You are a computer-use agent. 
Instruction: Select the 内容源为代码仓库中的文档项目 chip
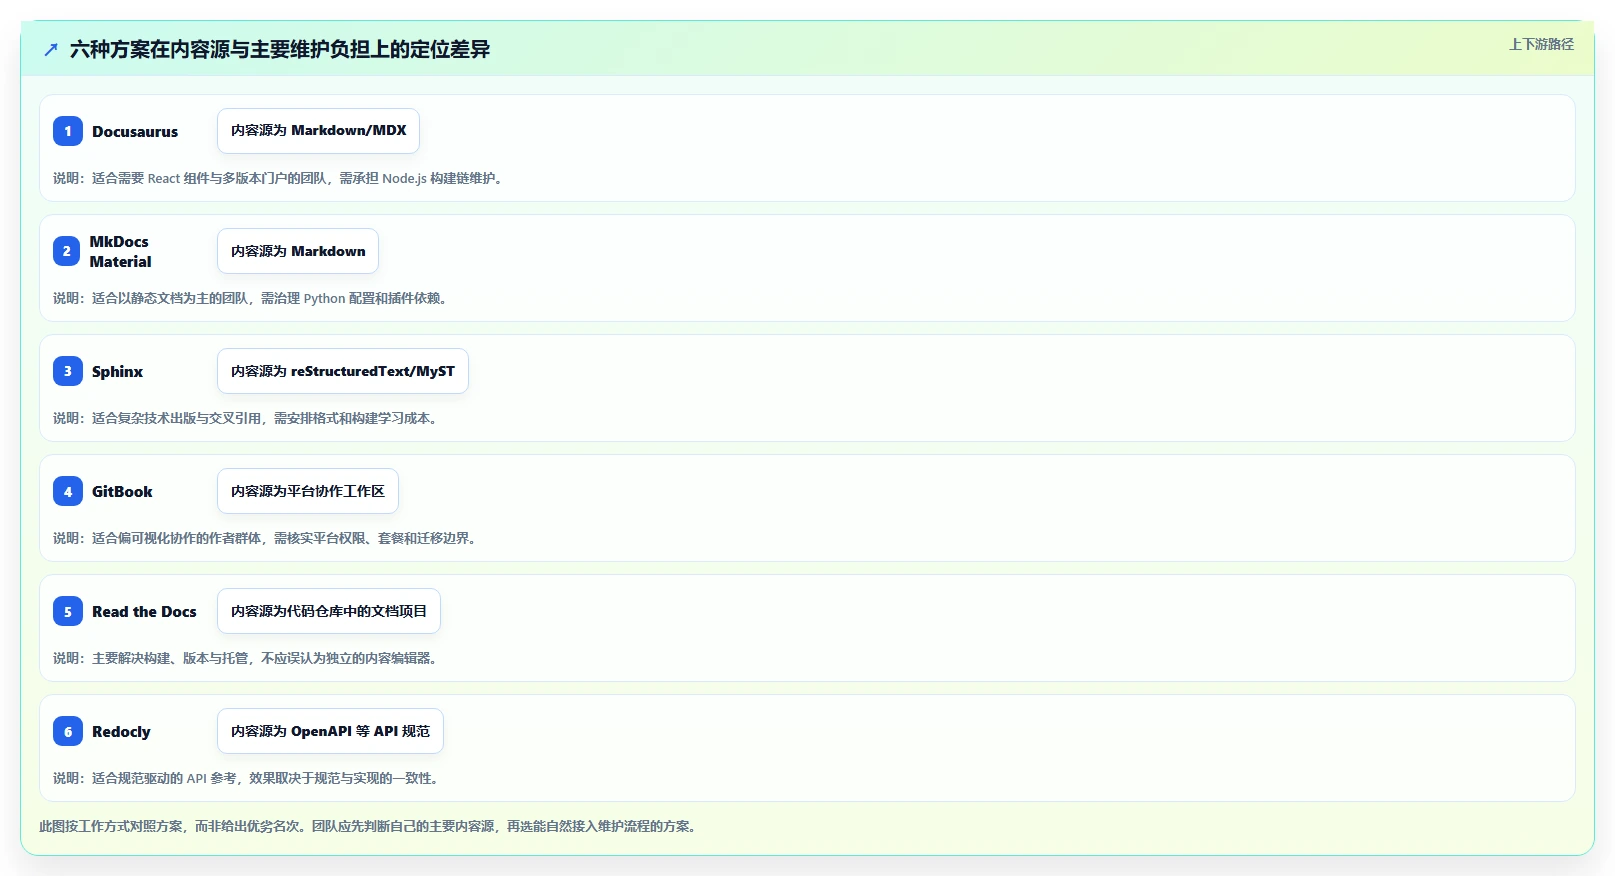pyautogui.click(x=329, y=611)
